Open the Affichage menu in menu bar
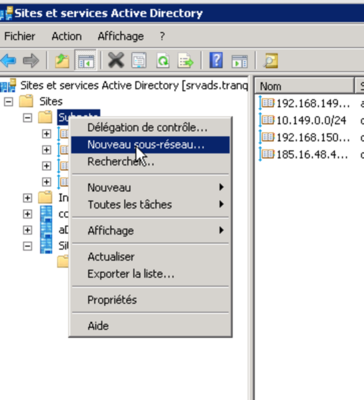The image size is (364, 400). (121, 36)
